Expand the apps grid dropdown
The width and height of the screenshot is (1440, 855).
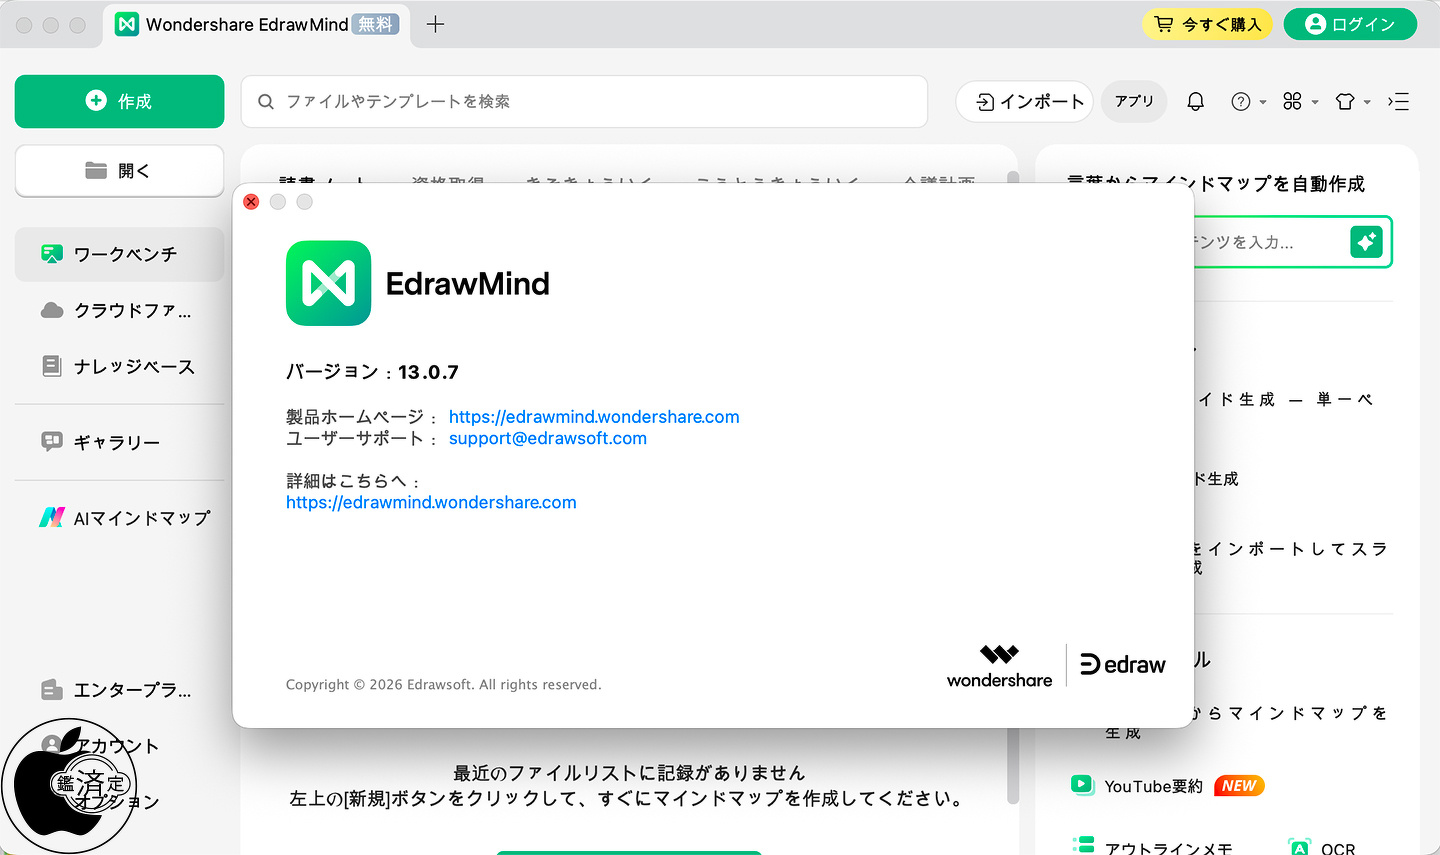tap(1299, 102)
